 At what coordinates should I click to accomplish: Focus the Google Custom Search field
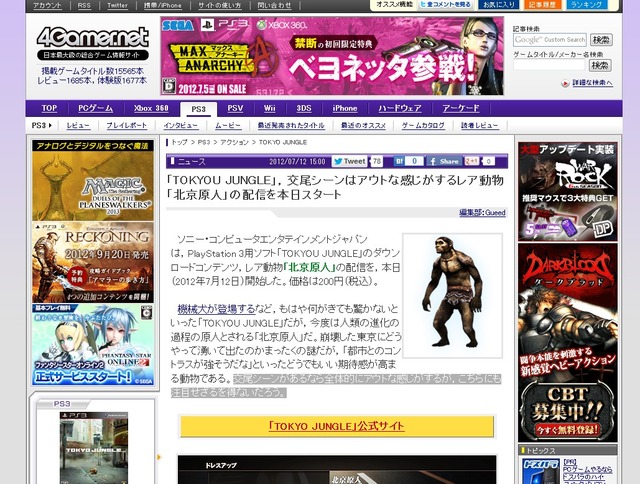pyautogui.click(x=550, y=40)
